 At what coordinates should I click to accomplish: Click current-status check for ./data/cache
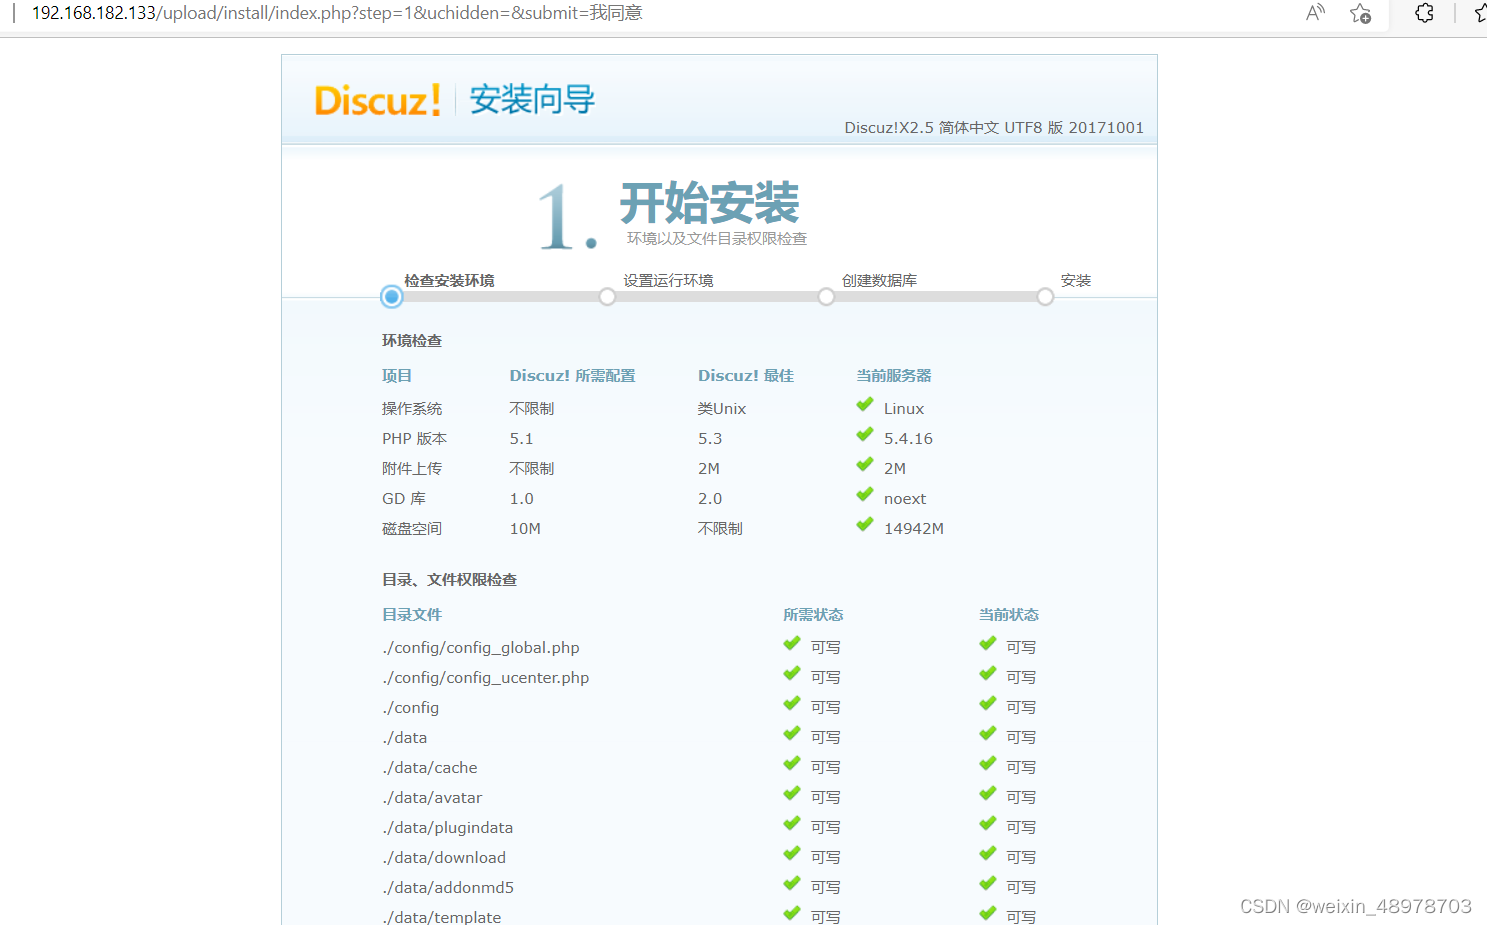[x=988, y=764]
